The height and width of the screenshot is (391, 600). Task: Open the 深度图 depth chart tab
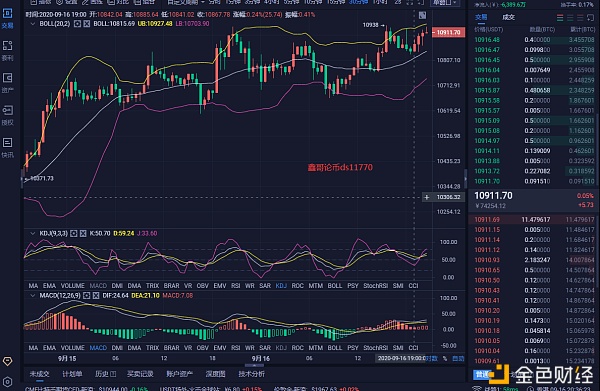(x=215, y=374)
